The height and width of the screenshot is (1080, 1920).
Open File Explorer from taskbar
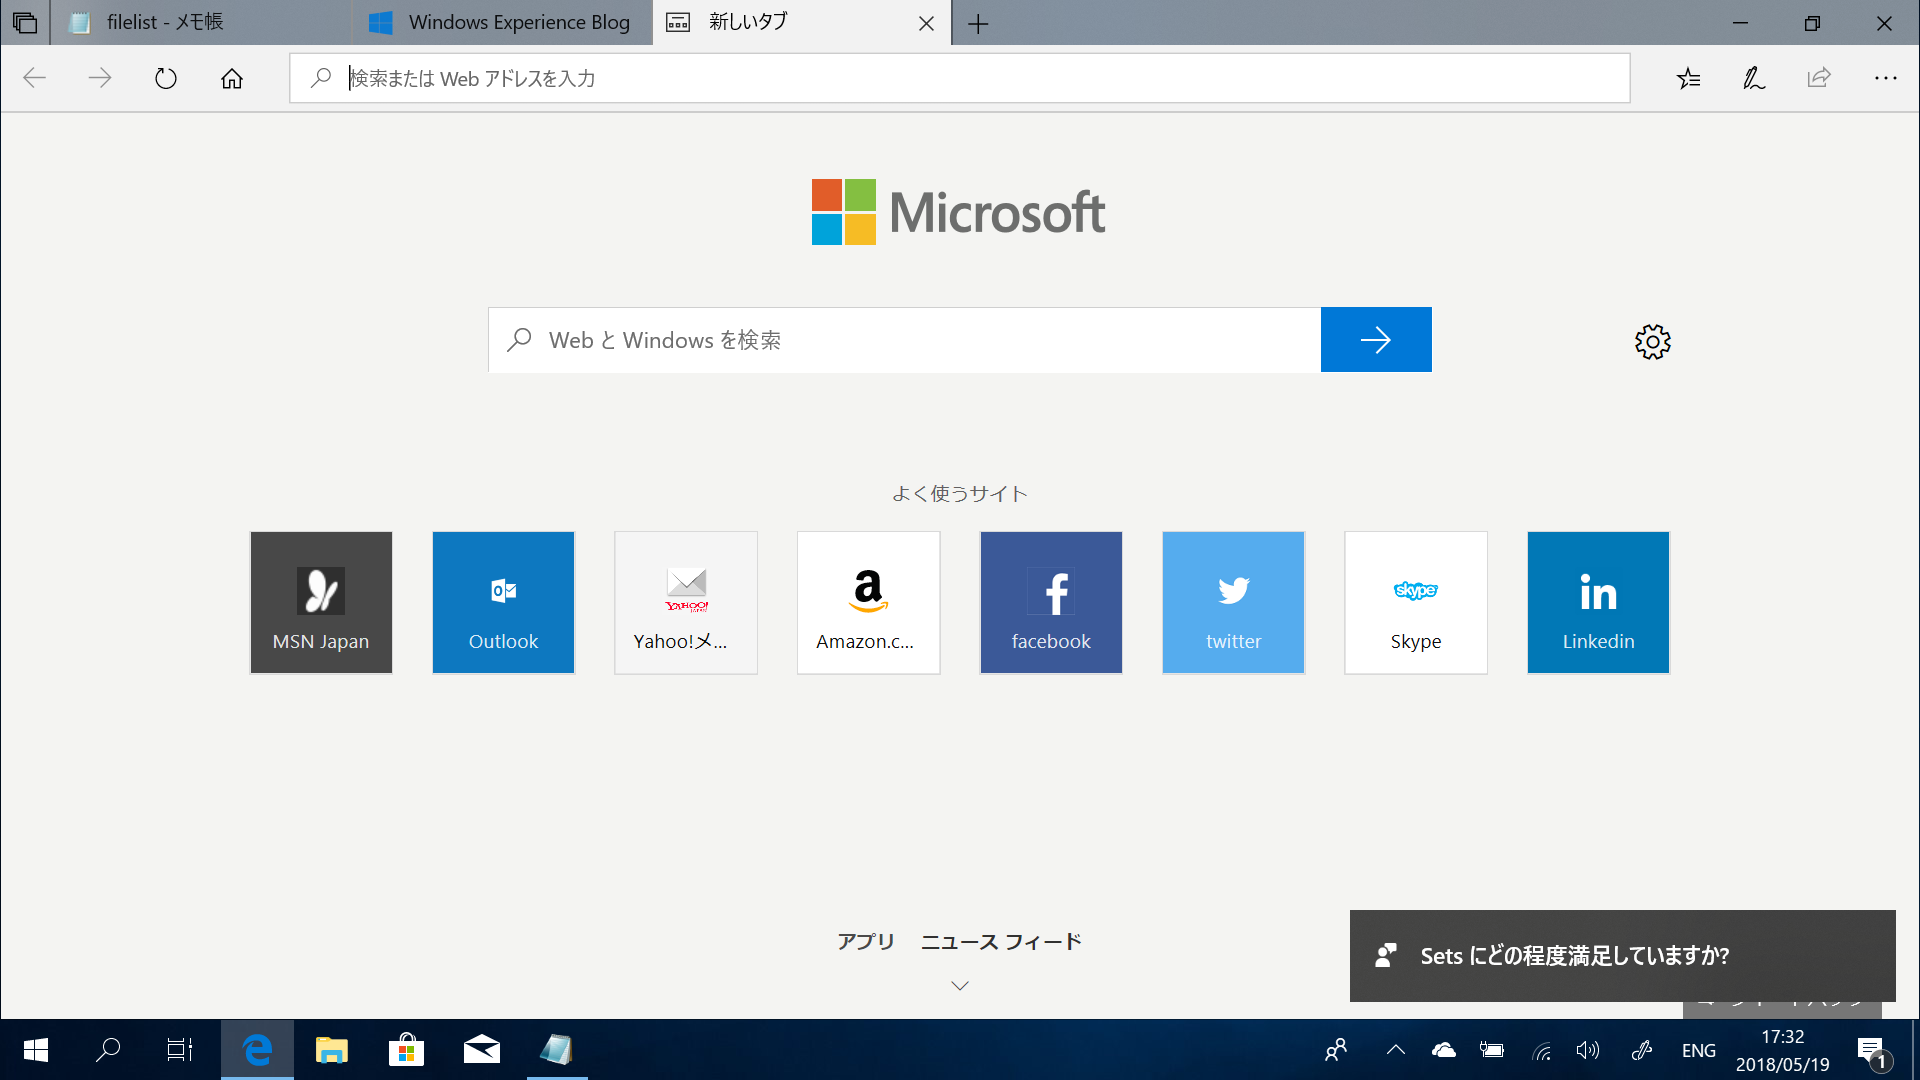click(x=331, y=1050)
